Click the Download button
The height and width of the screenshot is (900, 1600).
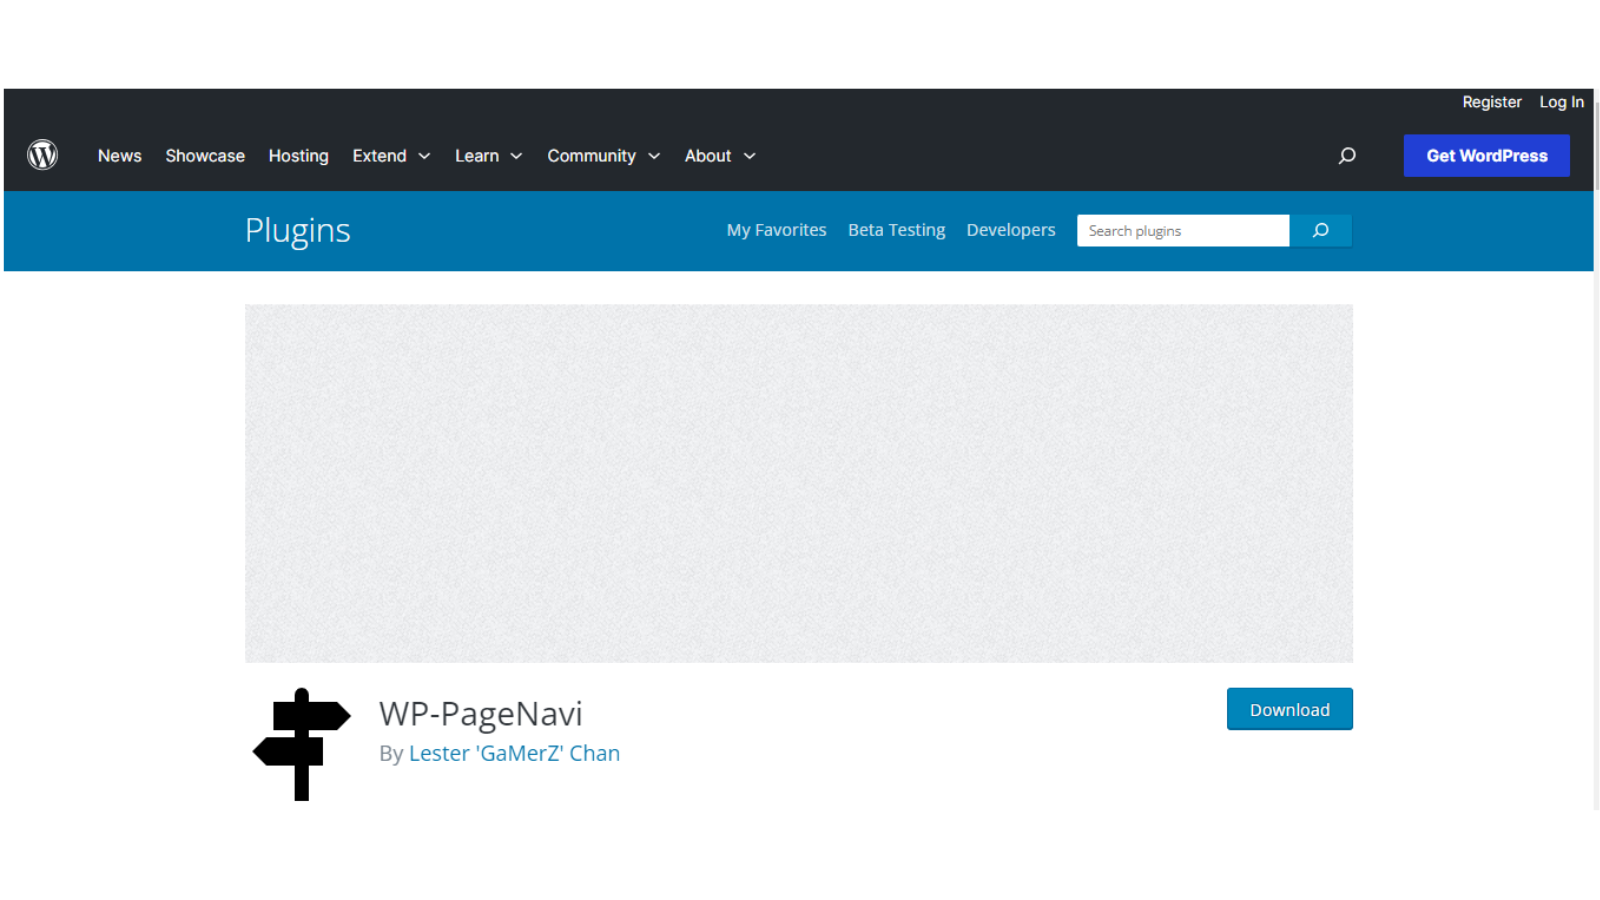pyautogui.click(x=1289, y=709)
